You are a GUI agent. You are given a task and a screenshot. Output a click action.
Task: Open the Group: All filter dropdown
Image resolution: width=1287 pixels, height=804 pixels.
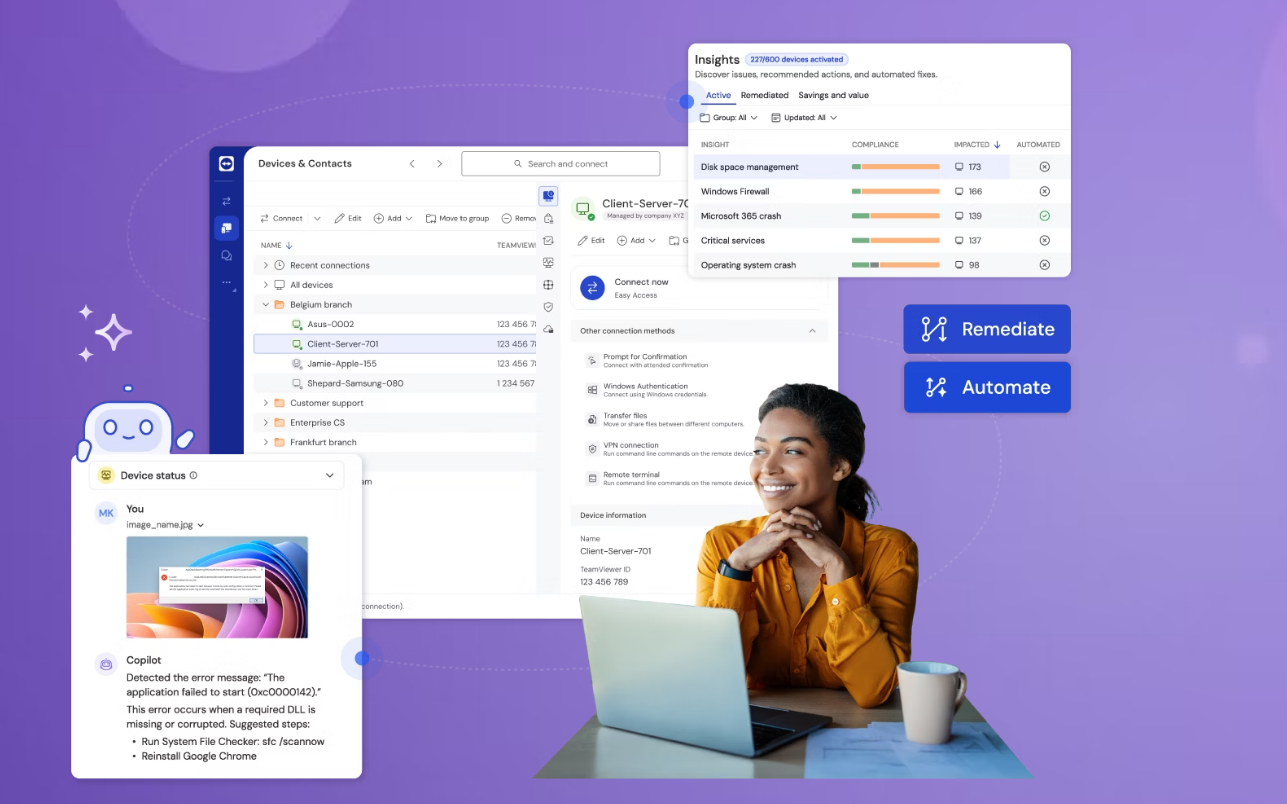coord(728,117)
